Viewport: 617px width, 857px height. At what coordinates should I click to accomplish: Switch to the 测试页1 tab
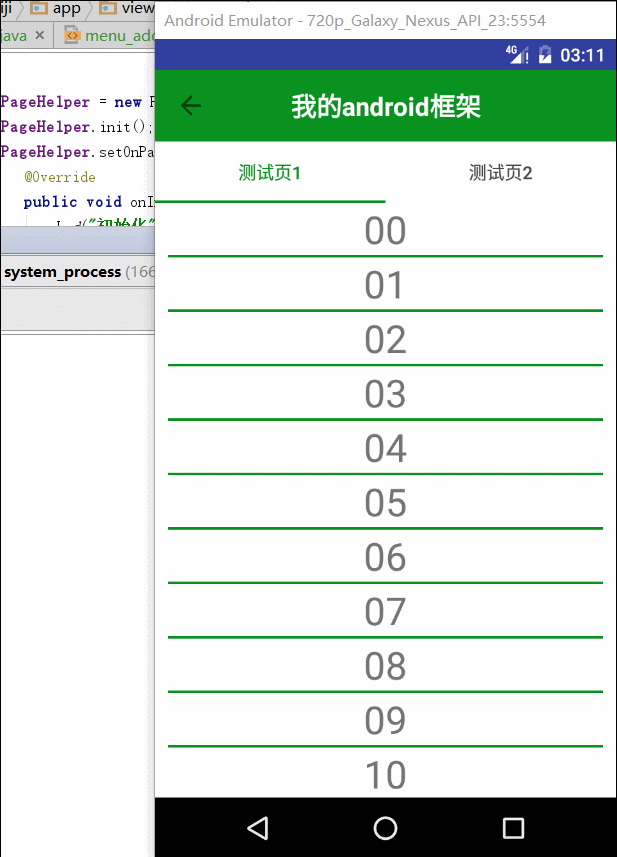tap(270, 173)
